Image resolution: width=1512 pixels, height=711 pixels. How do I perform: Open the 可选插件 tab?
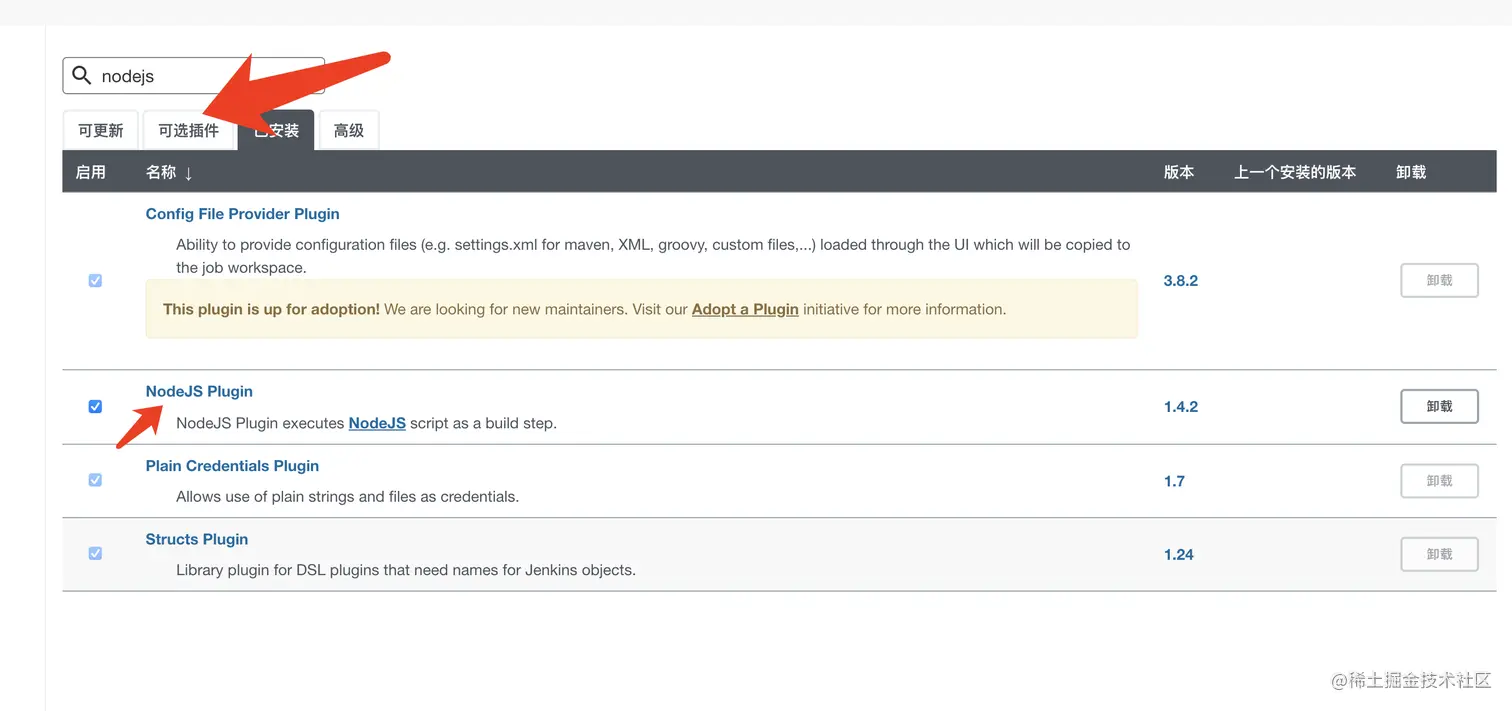coord(188,131)
